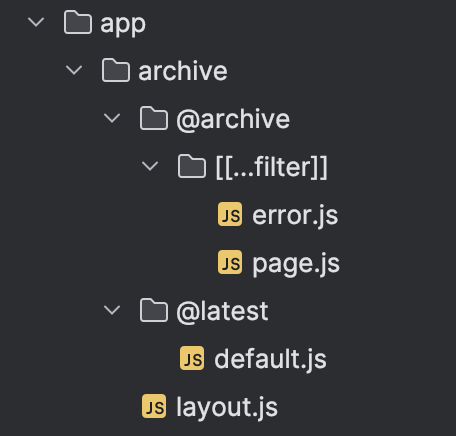Click the archive folder icon
The width and height of the screenshot is (456, 436).
coord(116,70)
